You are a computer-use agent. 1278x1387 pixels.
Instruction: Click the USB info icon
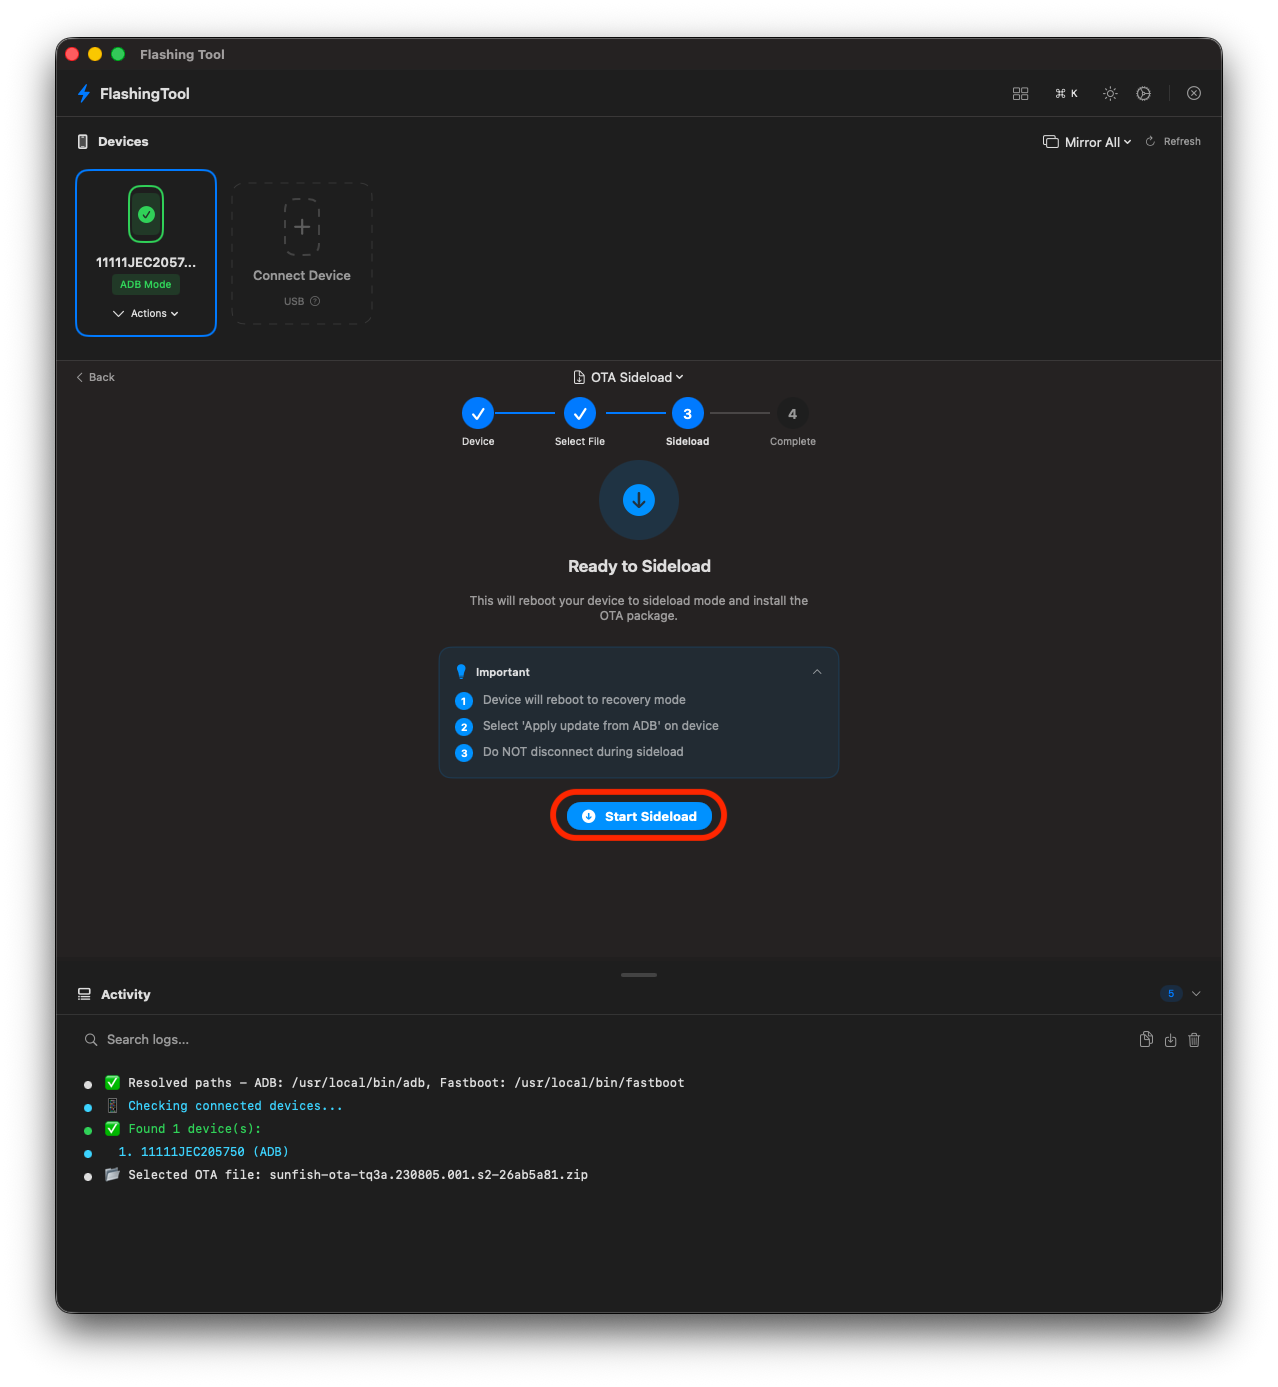(x=315, y=301)
